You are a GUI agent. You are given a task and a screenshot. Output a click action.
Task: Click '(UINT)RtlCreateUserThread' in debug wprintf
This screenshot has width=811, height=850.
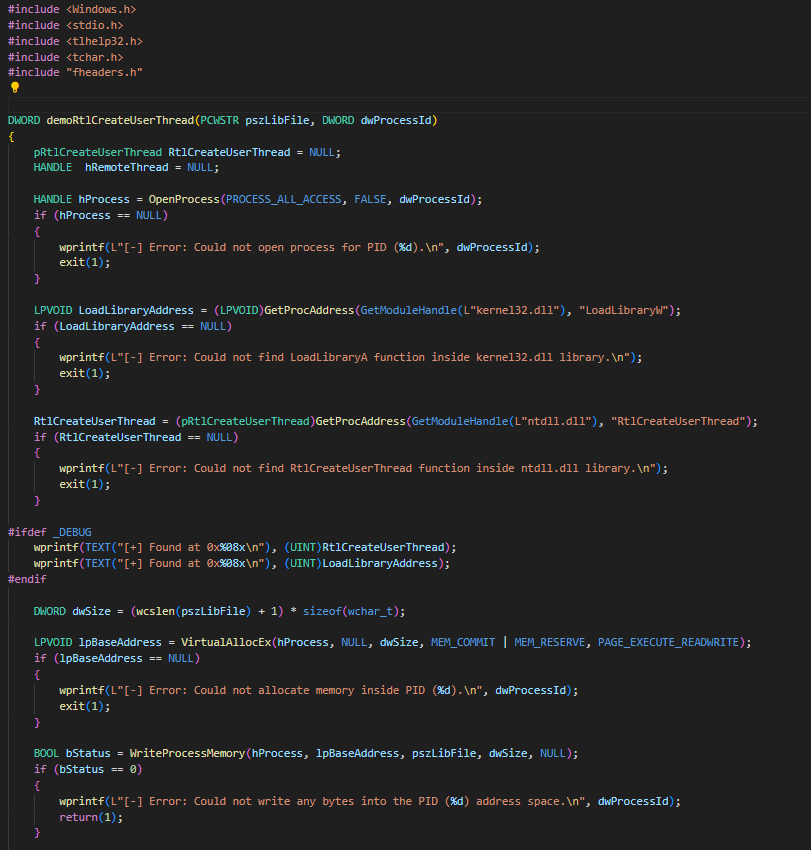tap(367, 548)
